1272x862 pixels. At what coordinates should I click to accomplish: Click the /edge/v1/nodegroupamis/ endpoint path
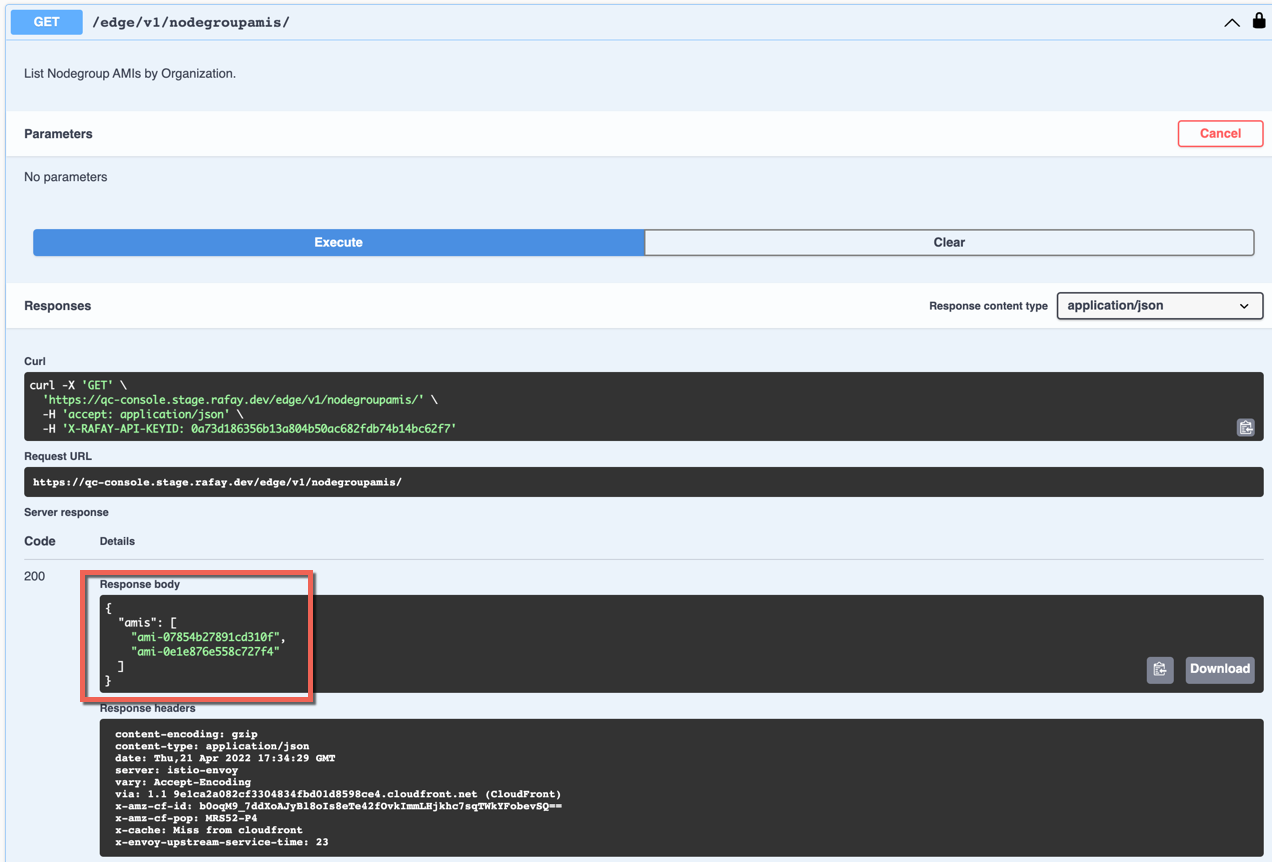[x=191, y=22]
